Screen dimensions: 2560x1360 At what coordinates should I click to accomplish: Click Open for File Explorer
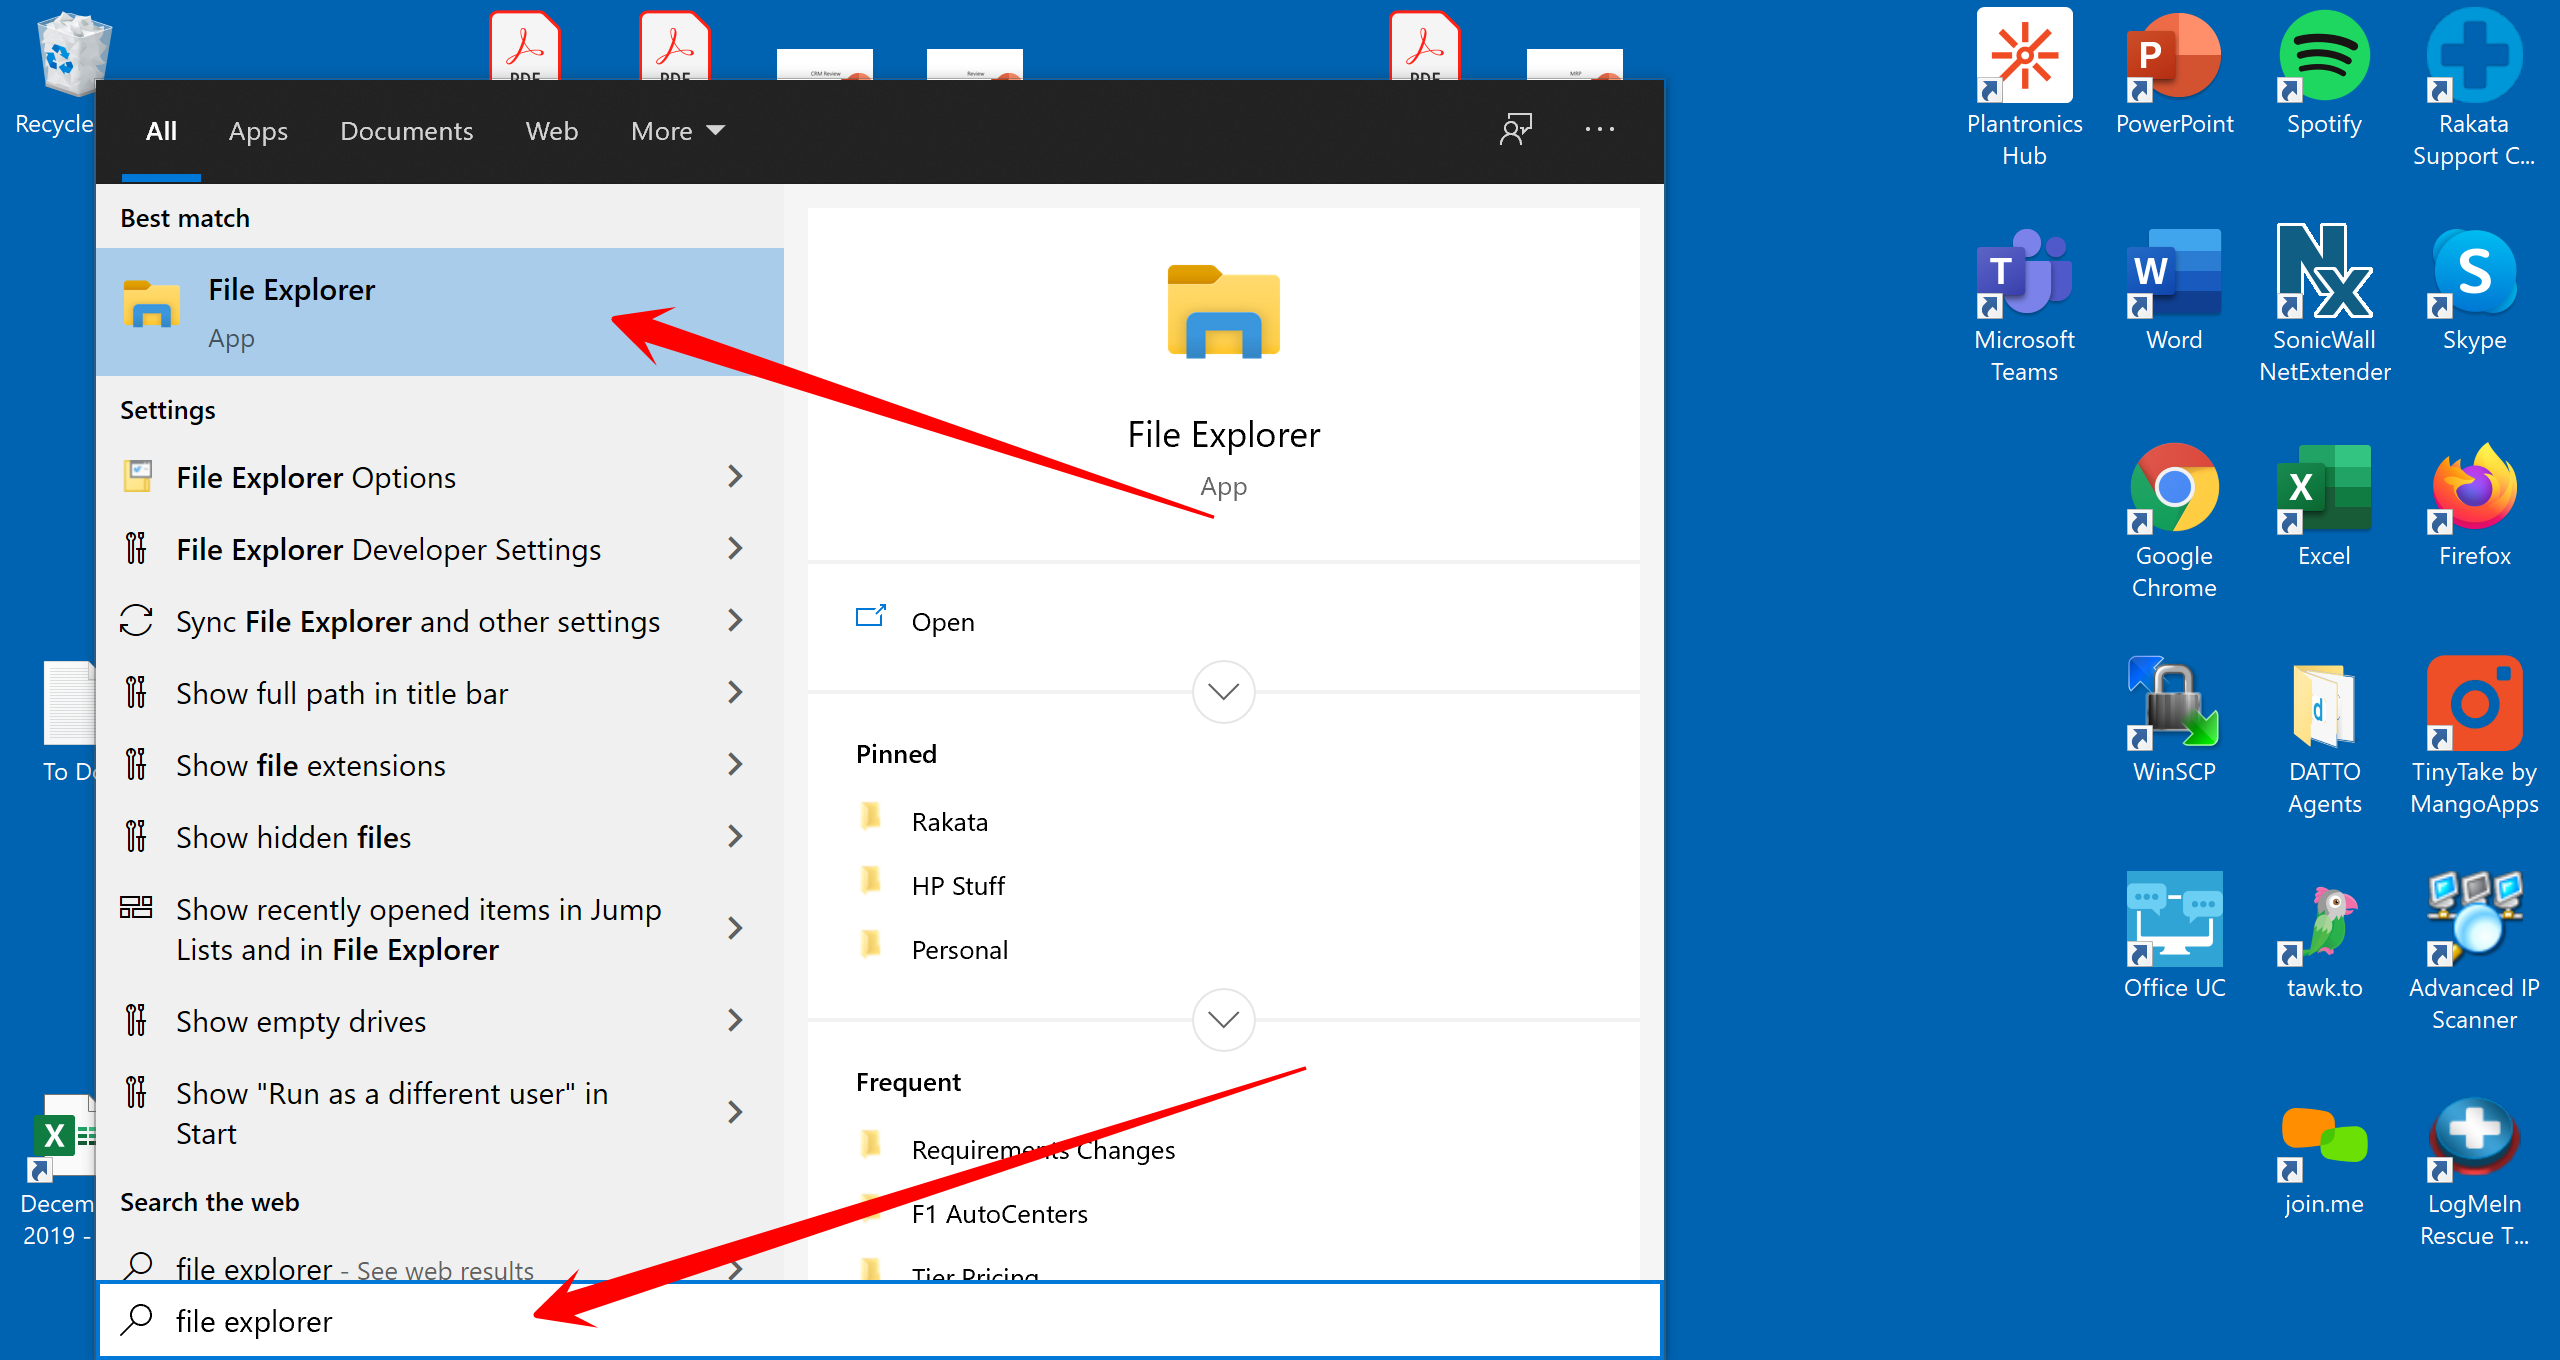[x=941, y=622]
